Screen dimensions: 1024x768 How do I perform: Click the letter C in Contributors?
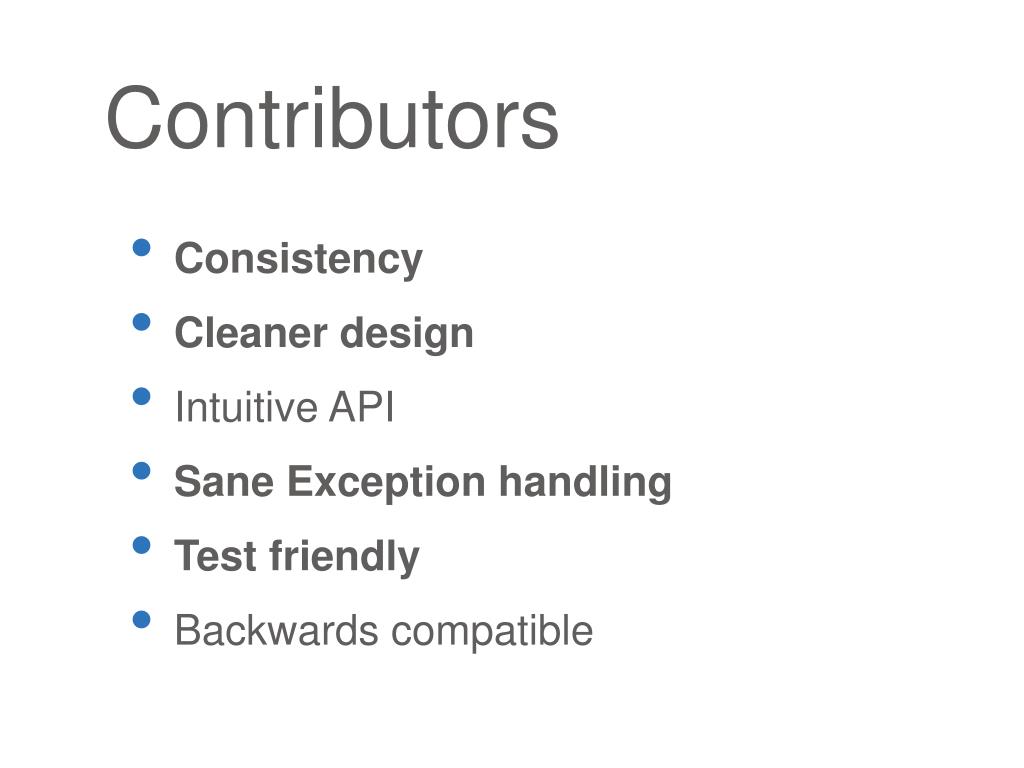134,118
